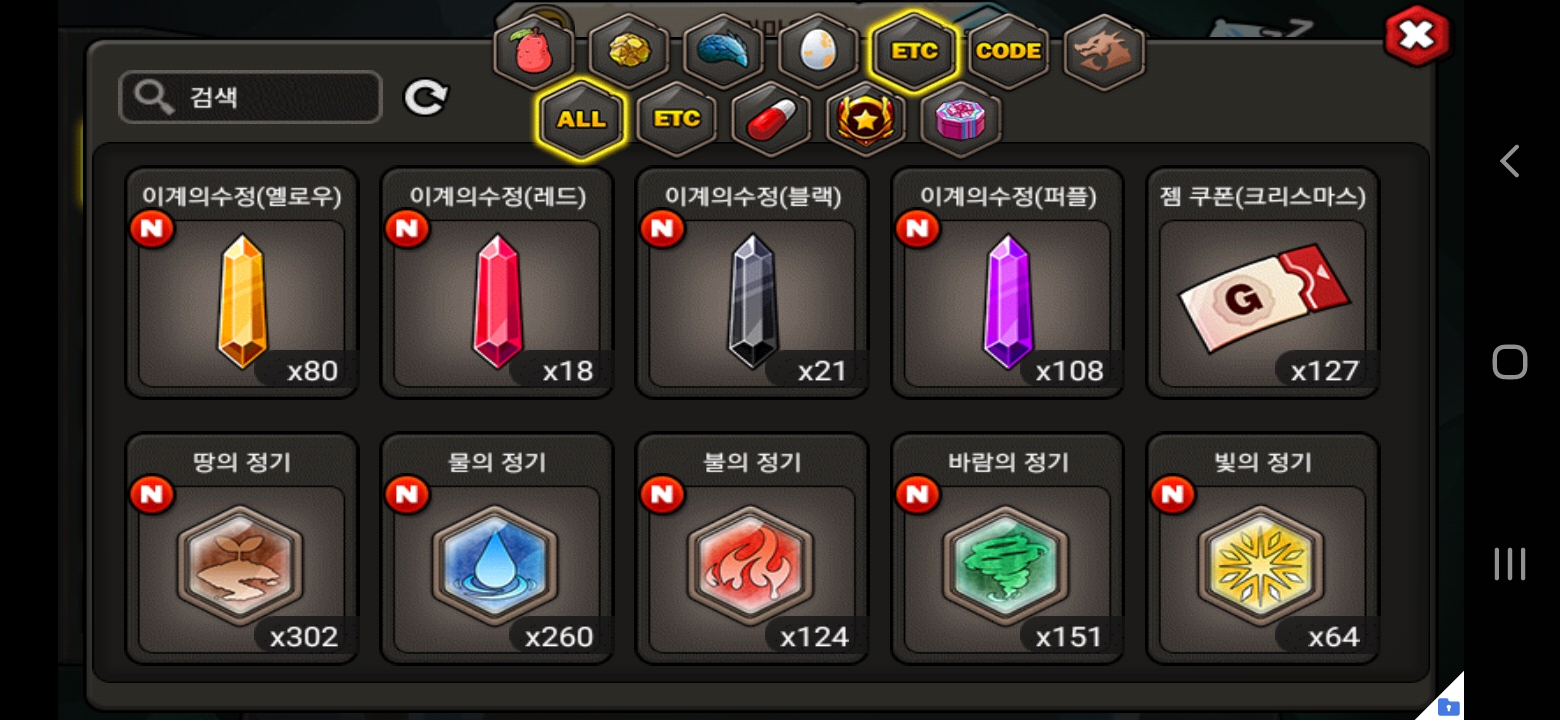The image size is (1560, 720).
Task: Select the ALL sub-filter
Action: pyautogui.click(x=581, y=119)
